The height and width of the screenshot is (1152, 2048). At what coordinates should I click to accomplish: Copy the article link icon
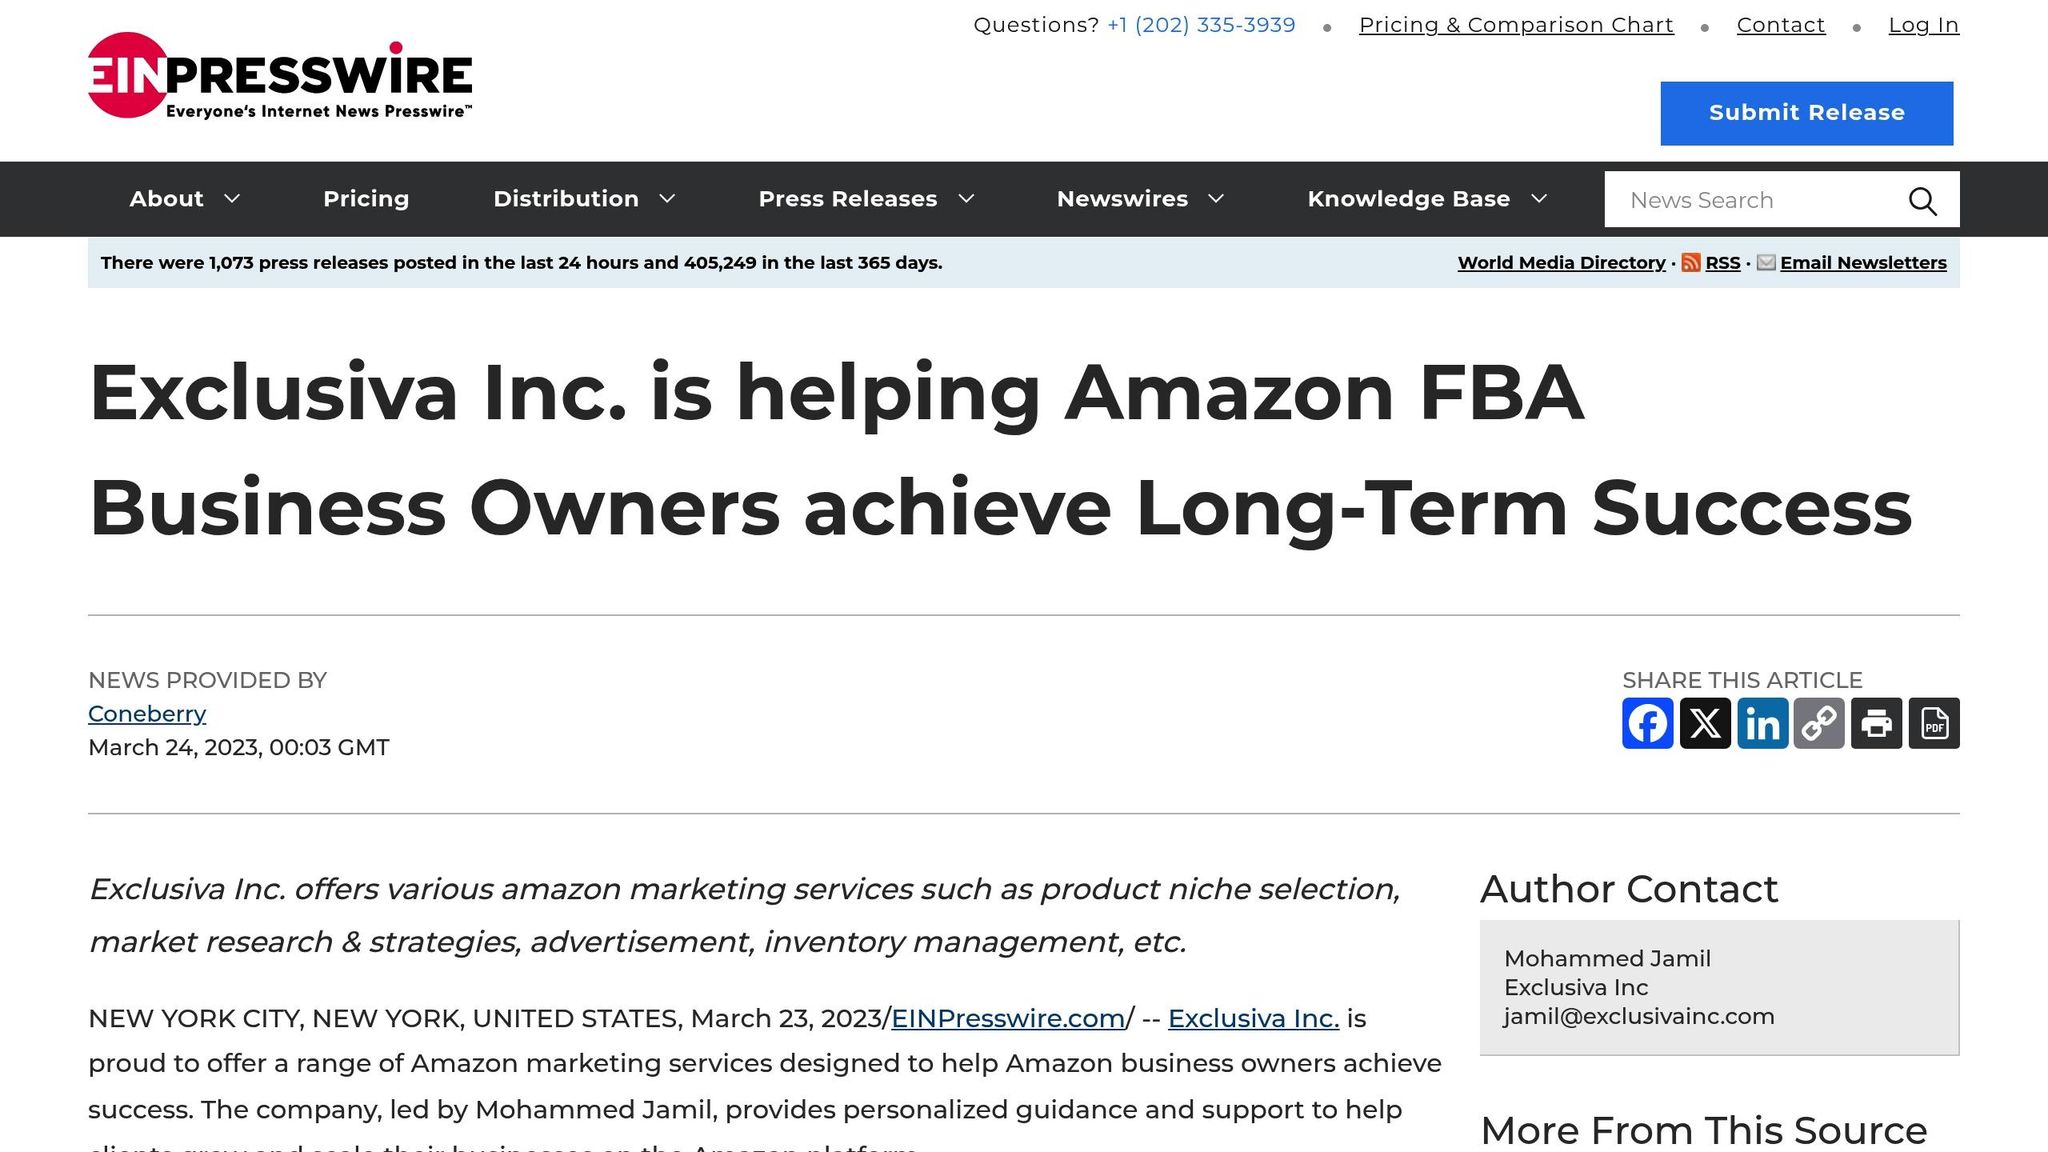[x=1819, y=723]
